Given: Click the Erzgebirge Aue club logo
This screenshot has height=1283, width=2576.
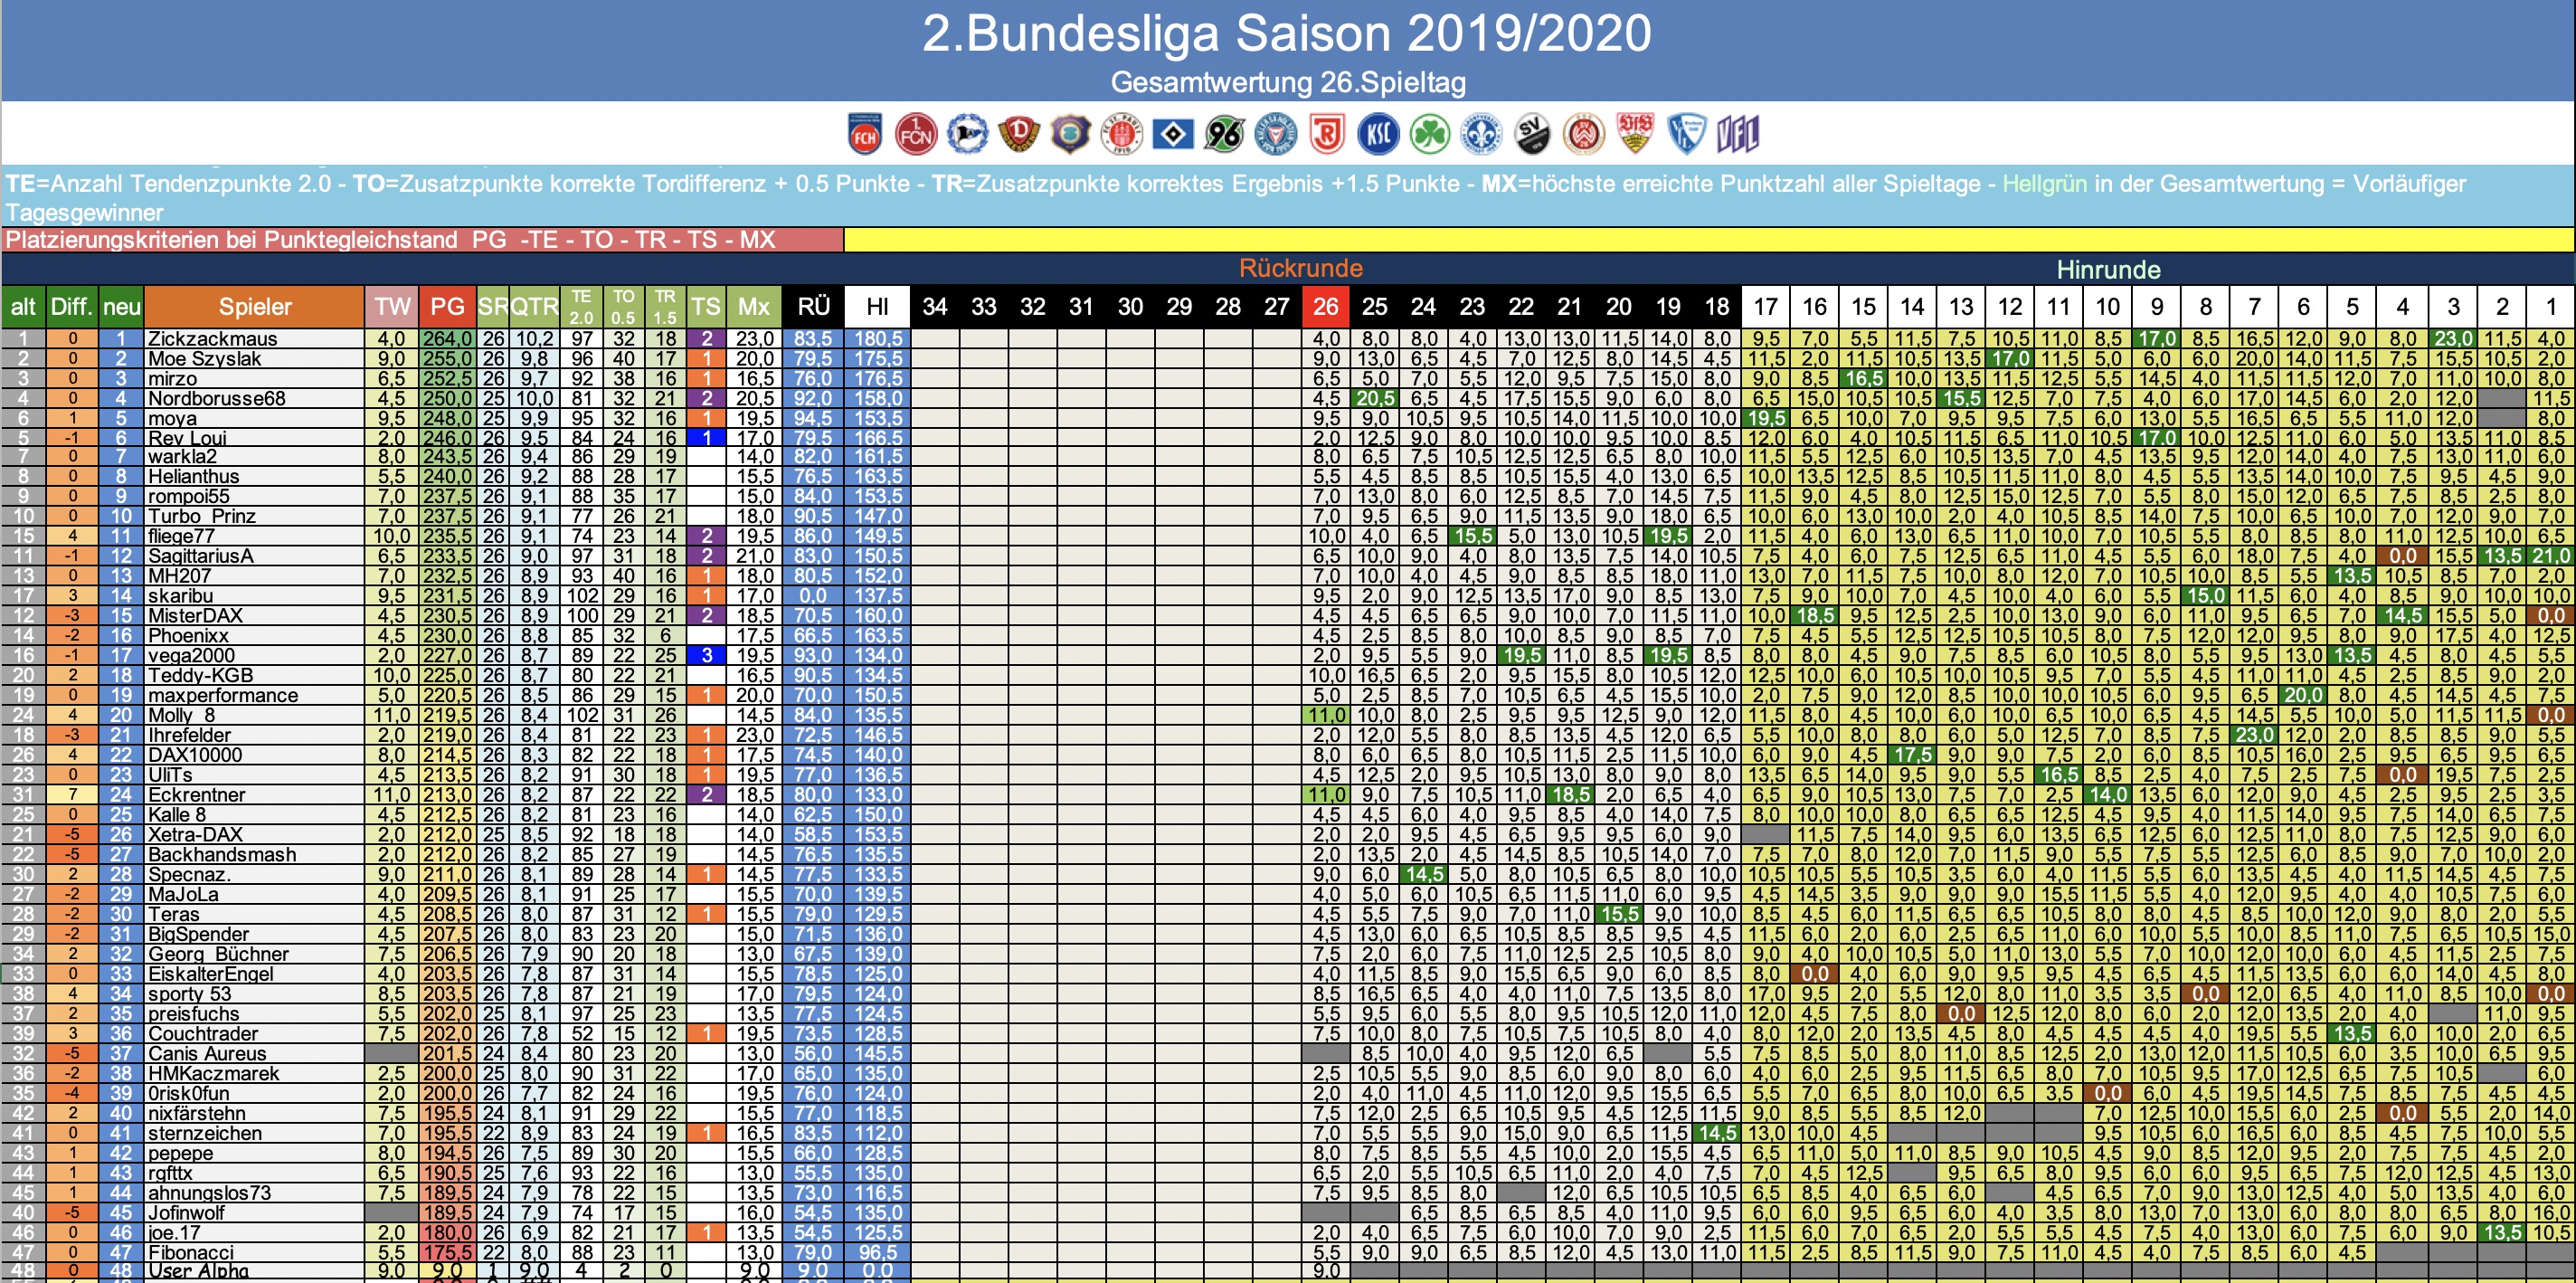Looking at the screenshot, I should point(1070,134).
